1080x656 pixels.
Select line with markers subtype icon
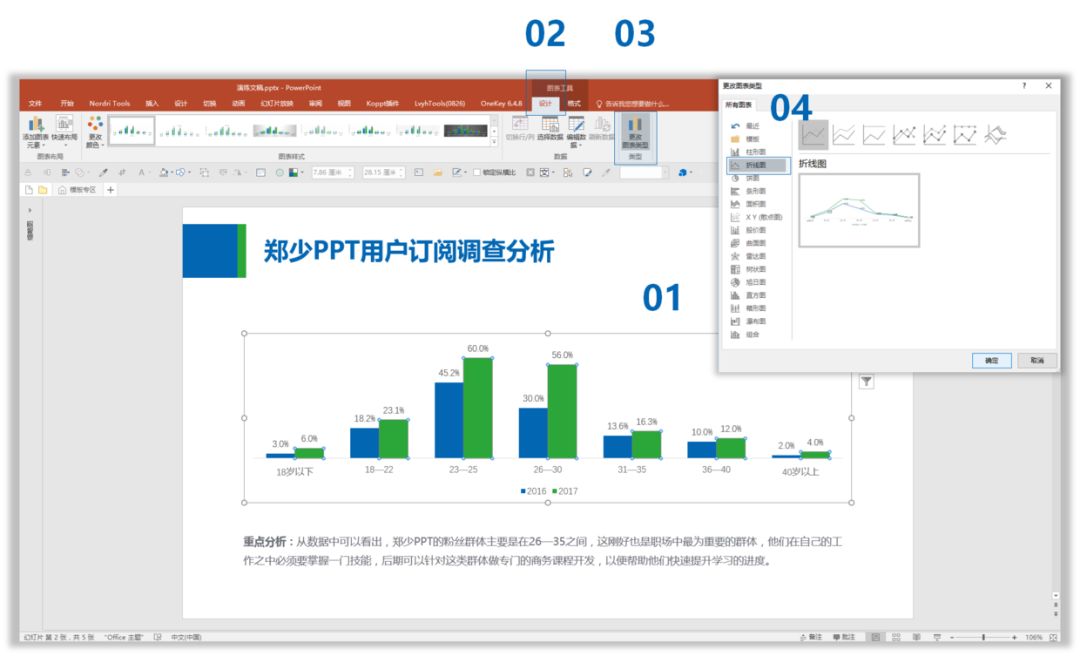pos(904,134)
